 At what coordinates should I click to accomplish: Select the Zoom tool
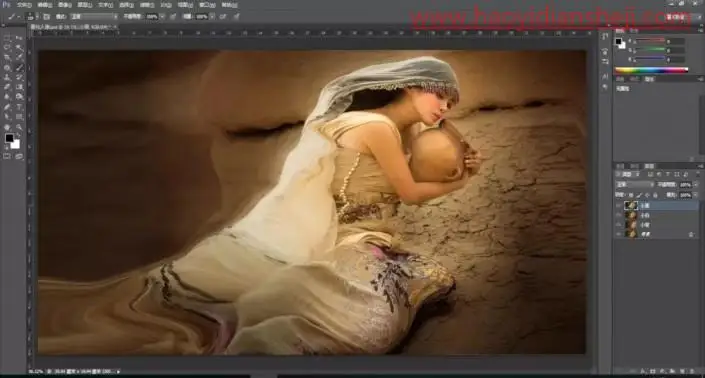tap(19, 127)
